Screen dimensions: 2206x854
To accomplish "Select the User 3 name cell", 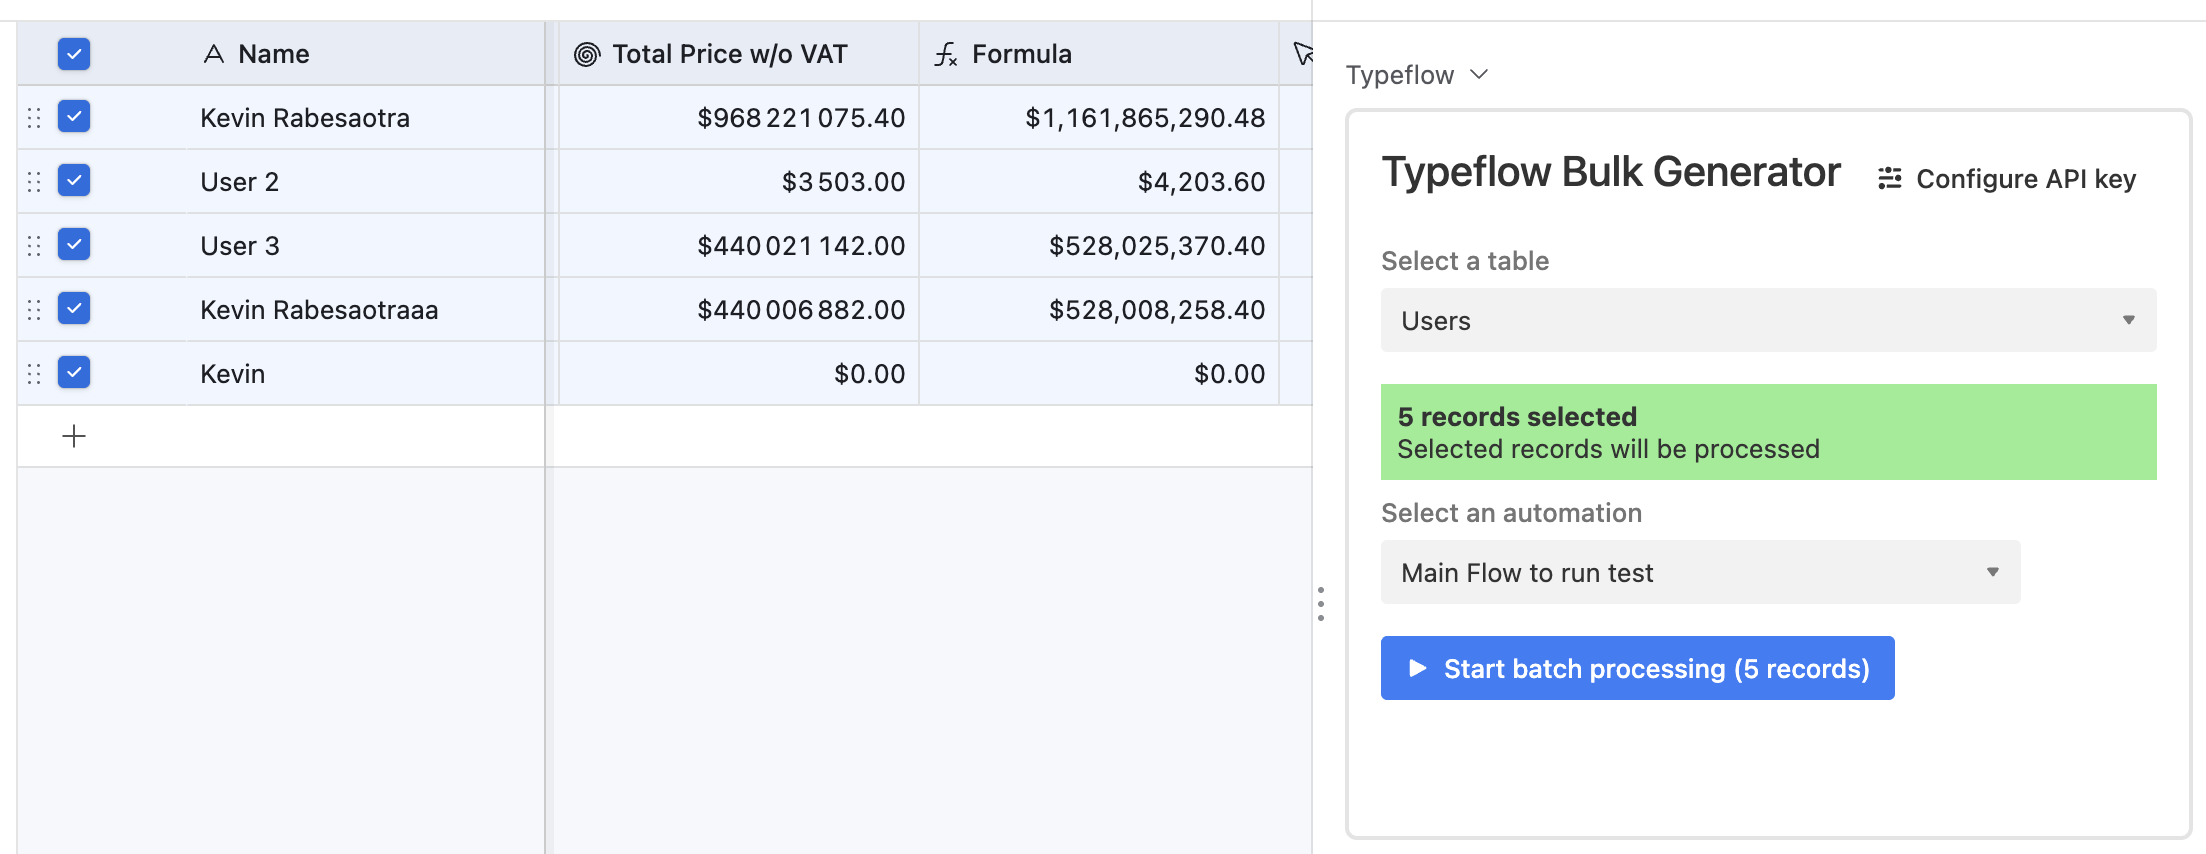I will [366, 246].
